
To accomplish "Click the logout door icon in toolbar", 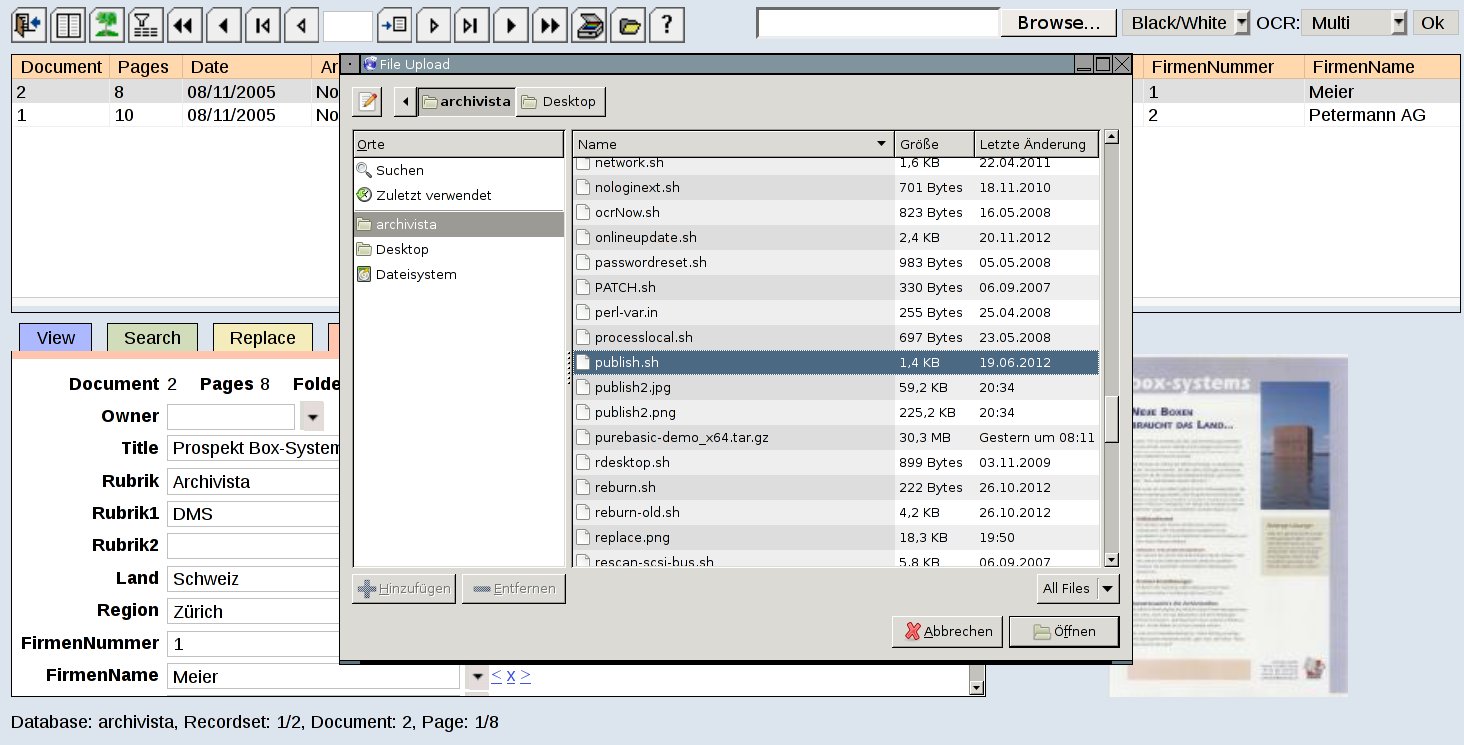I will (29, 25).
